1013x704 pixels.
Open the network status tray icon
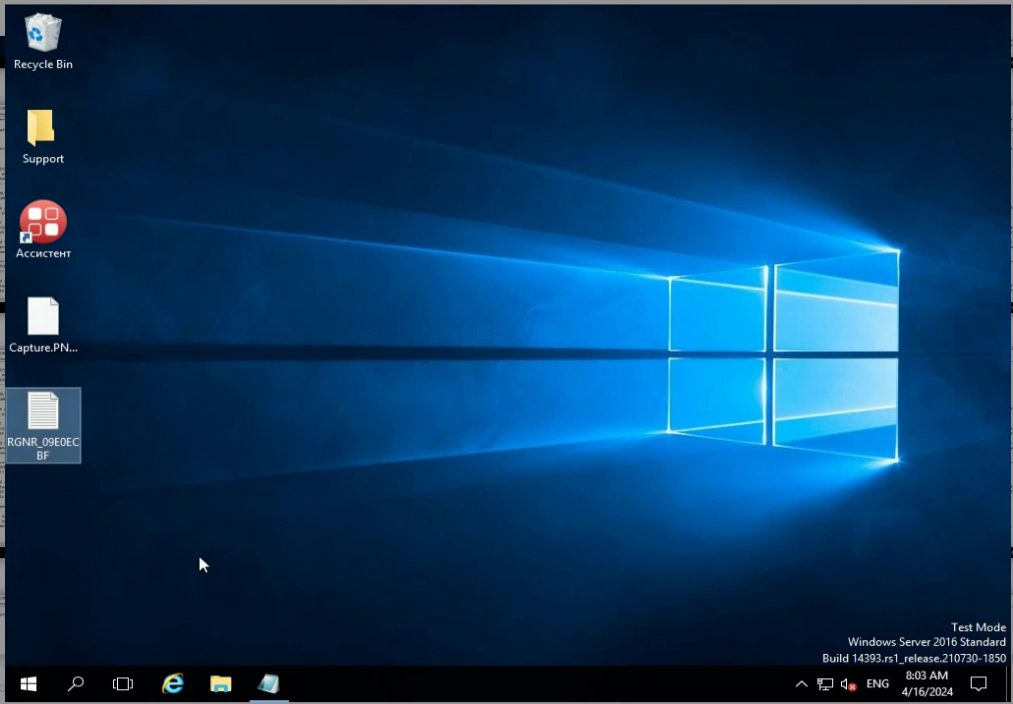click(x=825, y=685)
